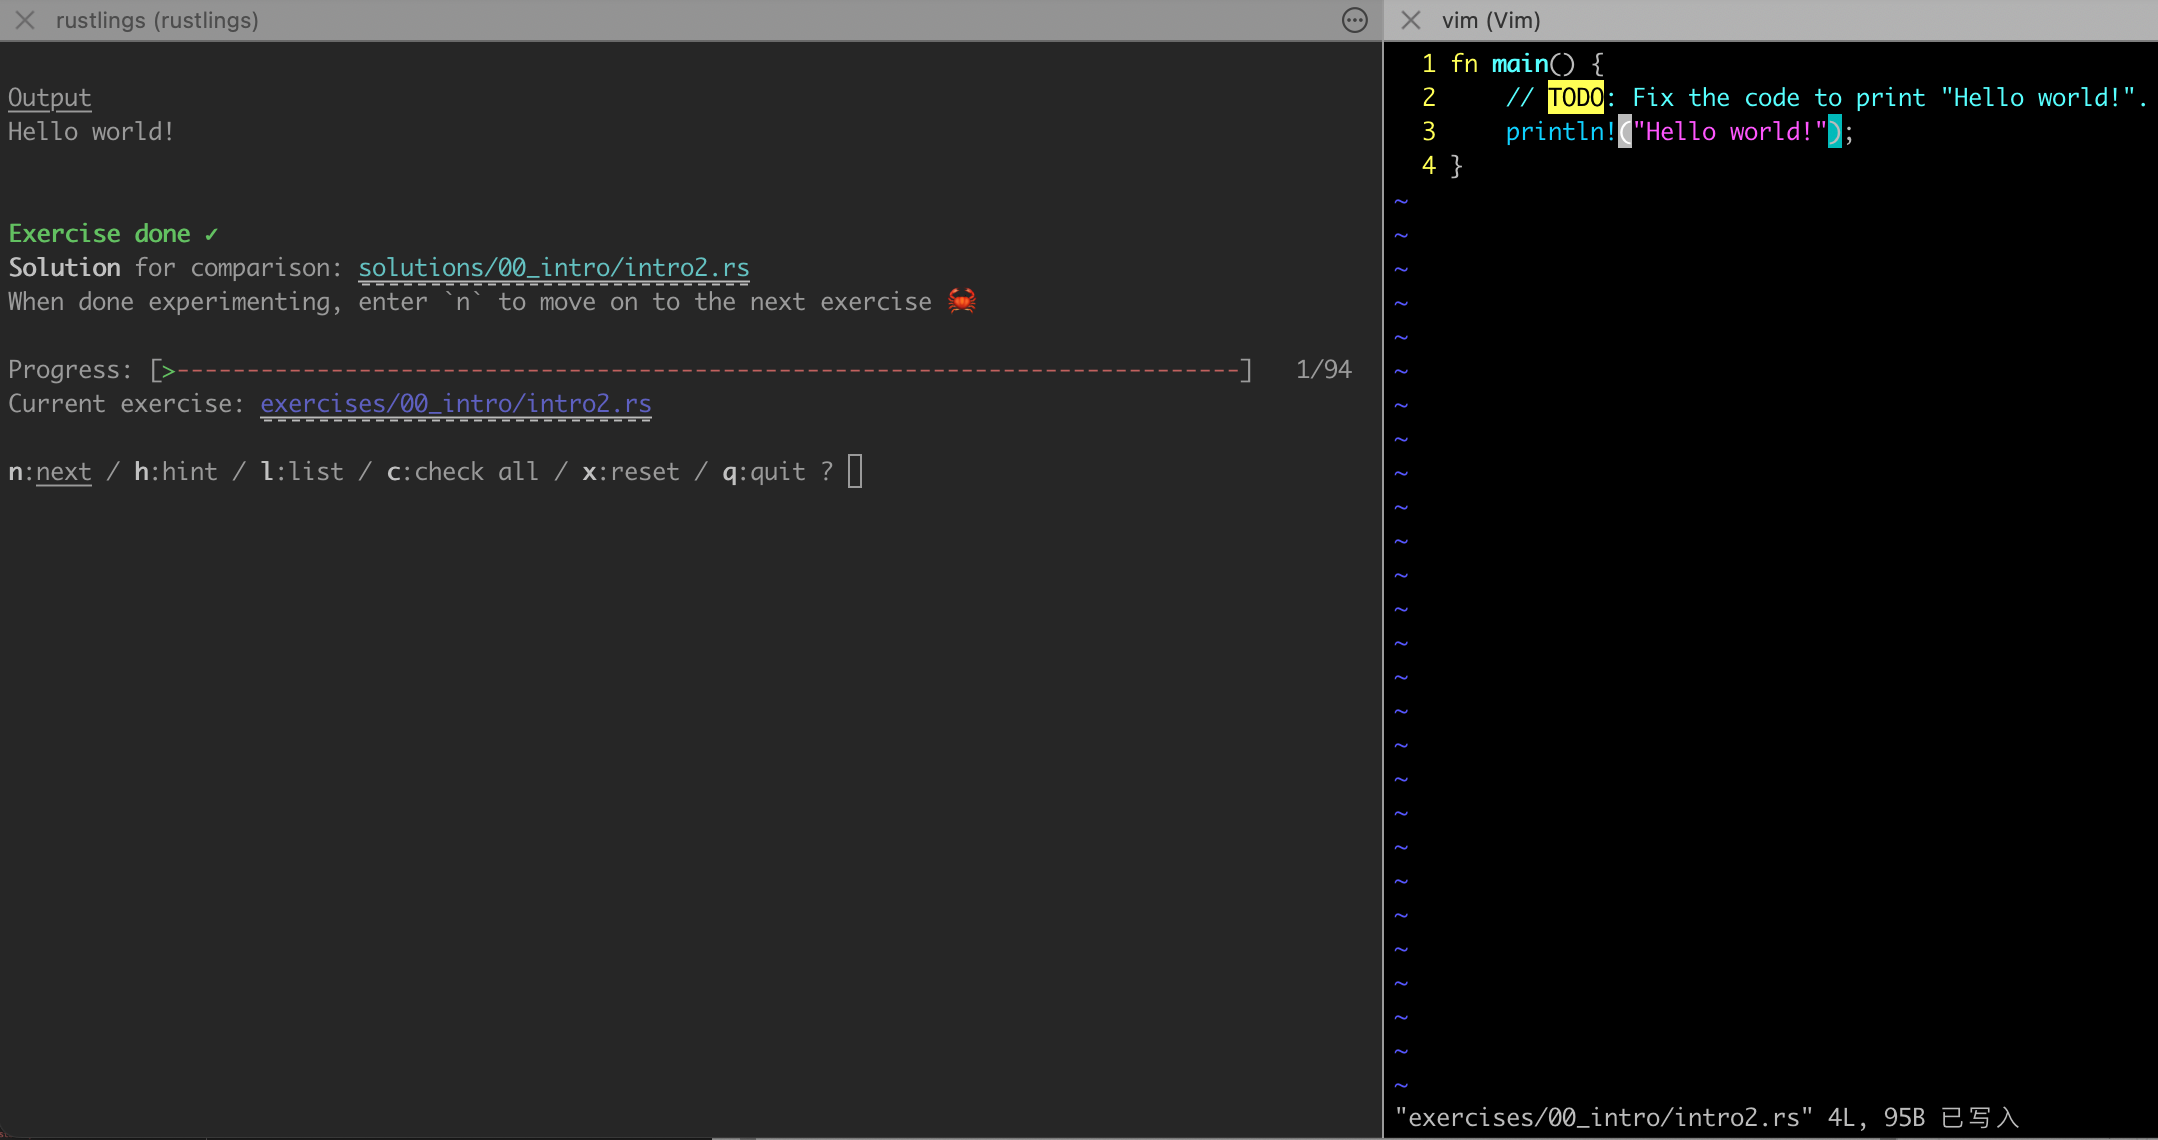Close the vim terminal tab
Viewport: 2158px width, 1140px height.
pos(1411,20)
